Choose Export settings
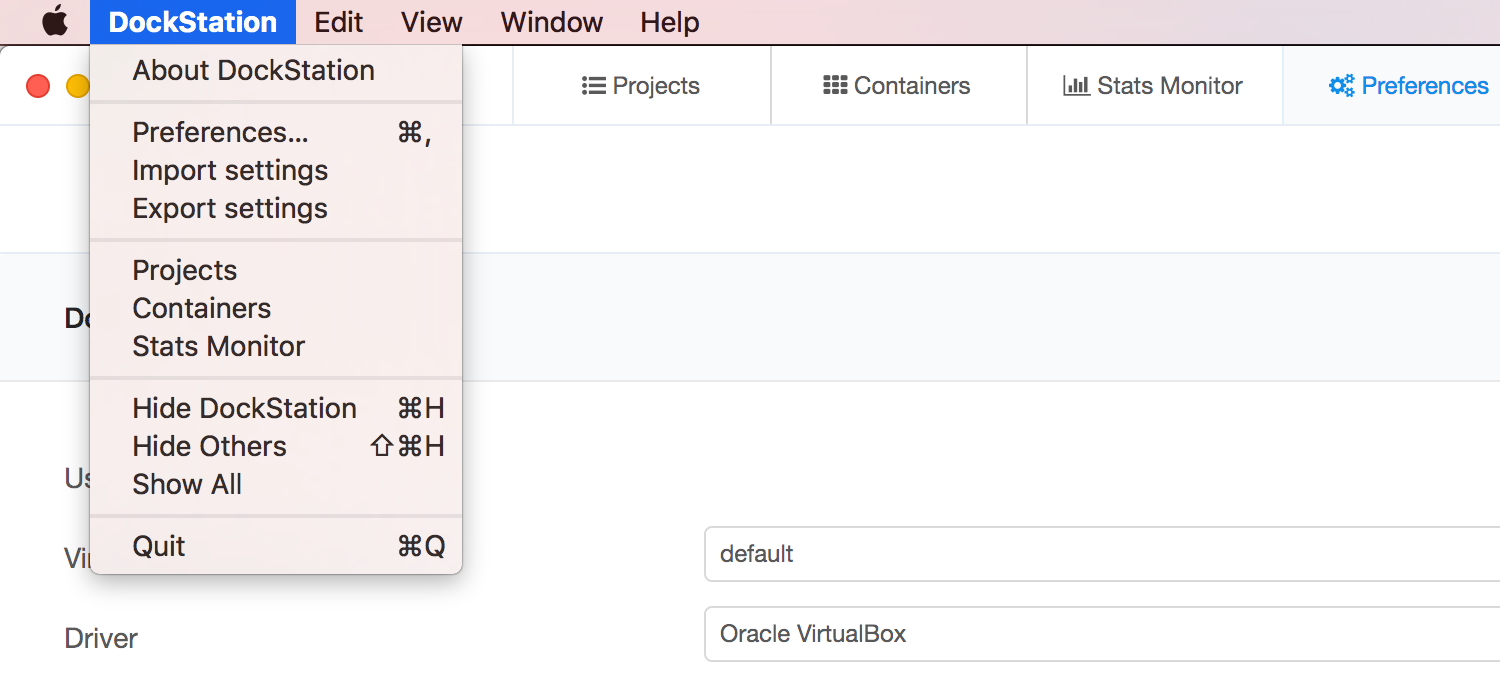Viewport: 1500px width, 698px height. [x=276, y=208]
